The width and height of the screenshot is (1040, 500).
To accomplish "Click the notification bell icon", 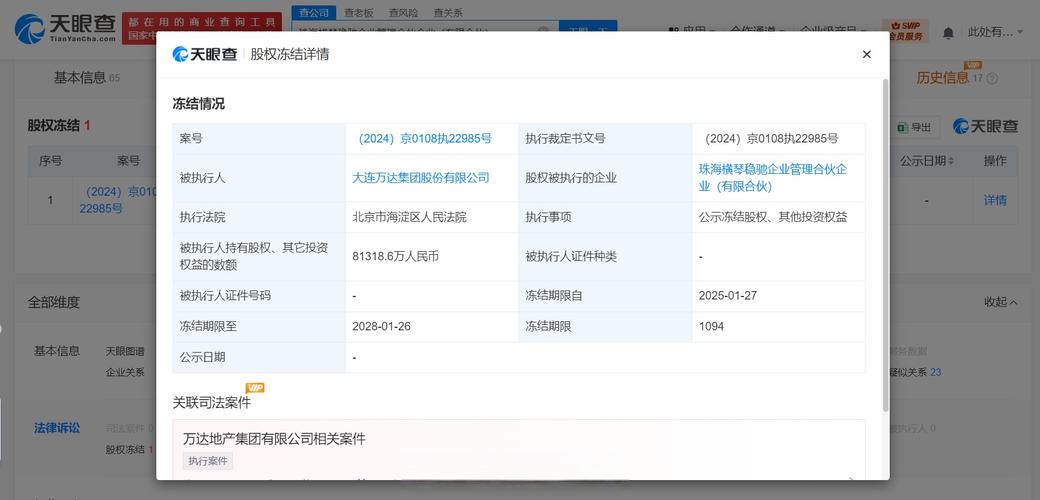I will coord(948,32).
